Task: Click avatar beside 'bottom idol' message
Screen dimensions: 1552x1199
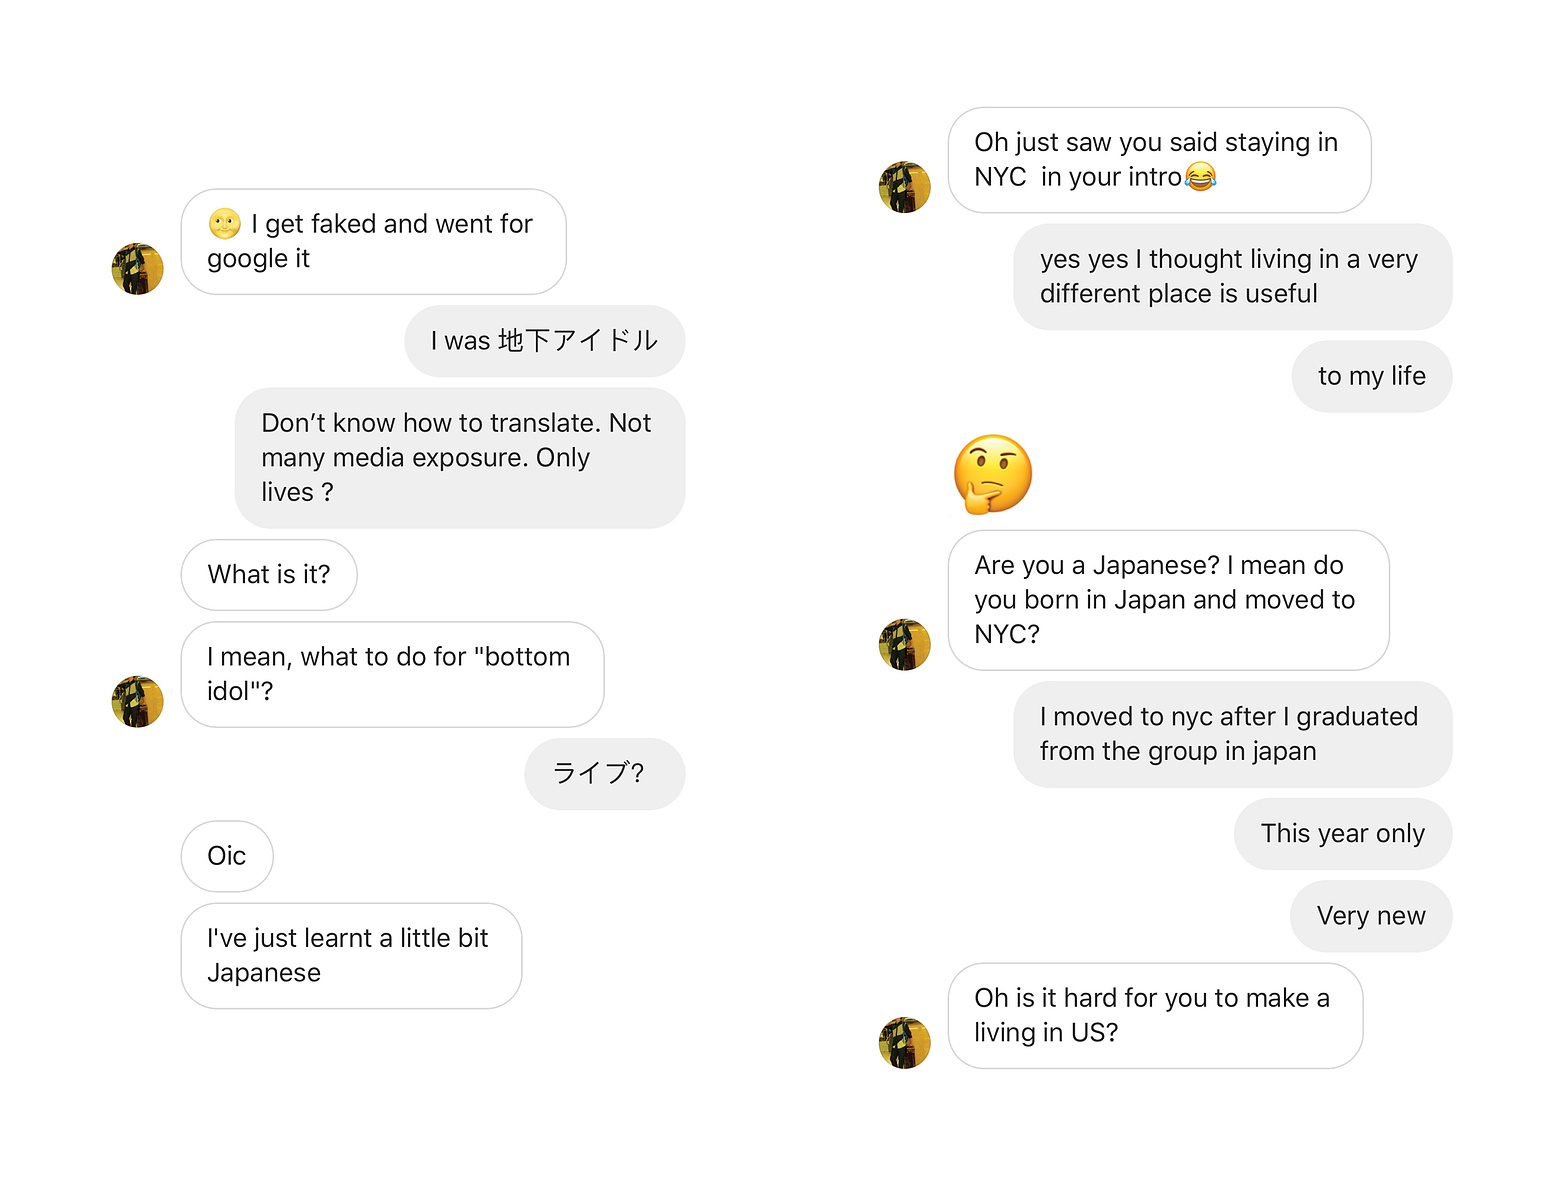Action: pos(138,701)
